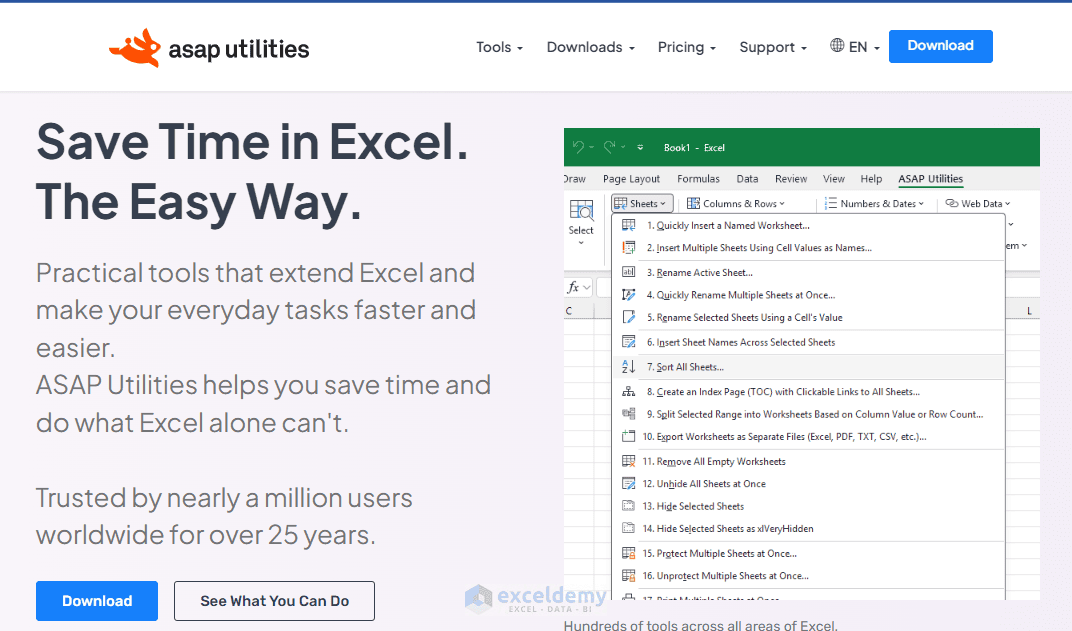1072x631 pixels.
Task: Click icon beside Split Selected Range into Worksheets
Action: pyautogui.click(x=628, y=414)
